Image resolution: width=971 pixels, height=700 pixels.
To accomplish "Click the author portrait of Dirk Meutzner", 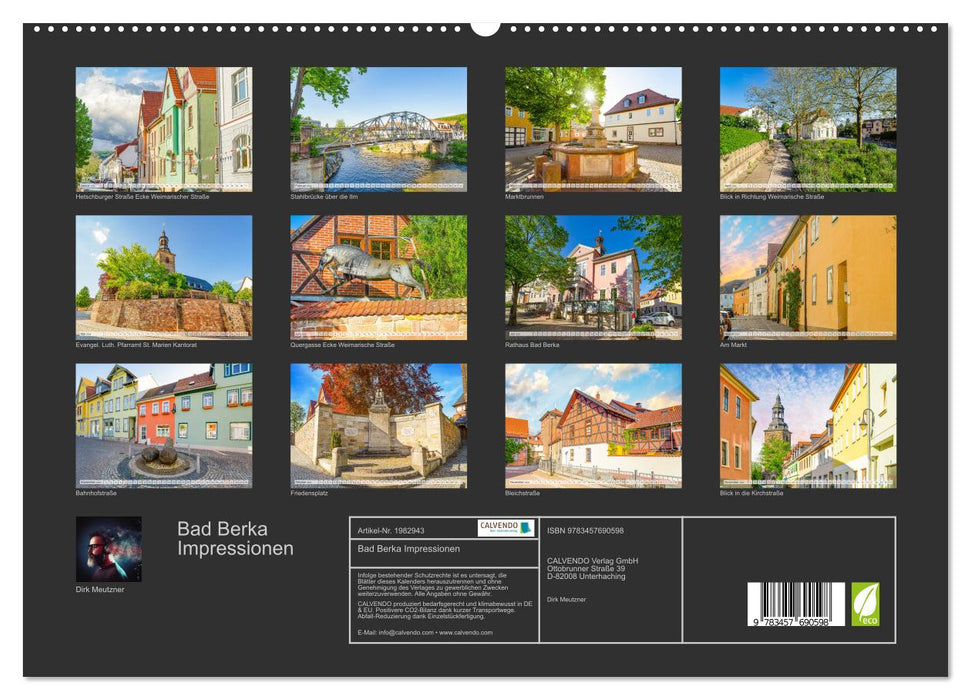I will [108, 548].
